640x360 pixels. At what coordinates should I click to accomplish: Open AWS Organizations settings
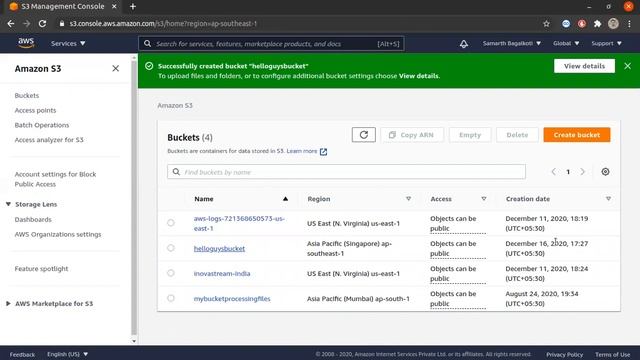coord(58,234)
